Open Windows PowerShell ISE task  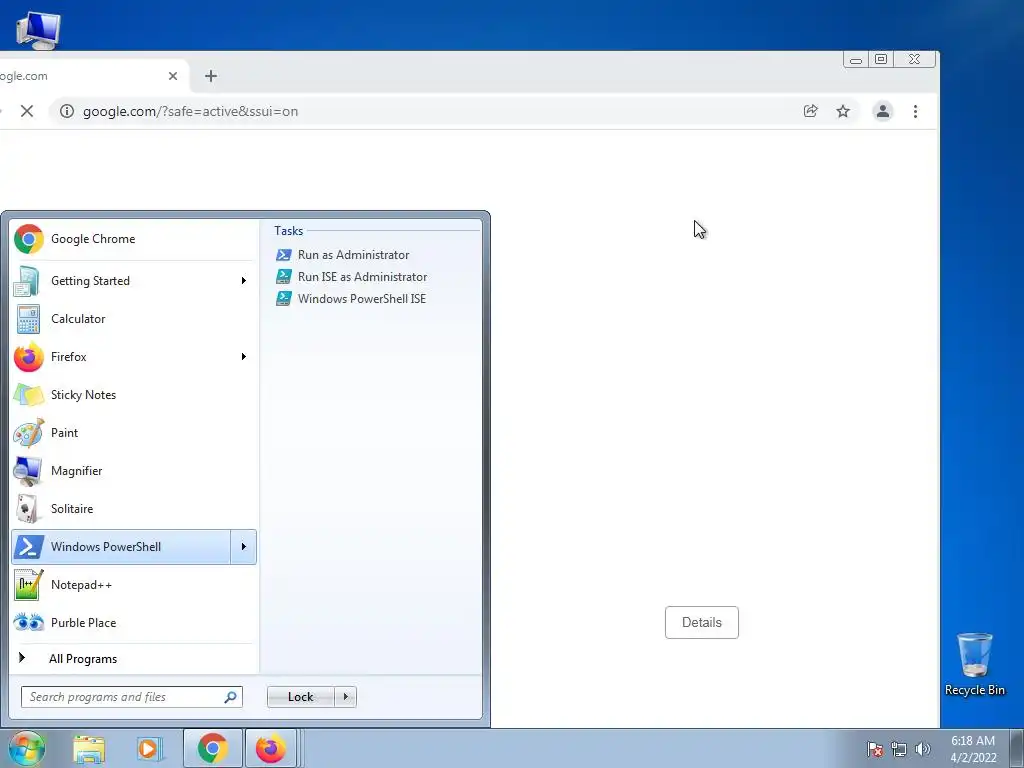tap(351, 298)
